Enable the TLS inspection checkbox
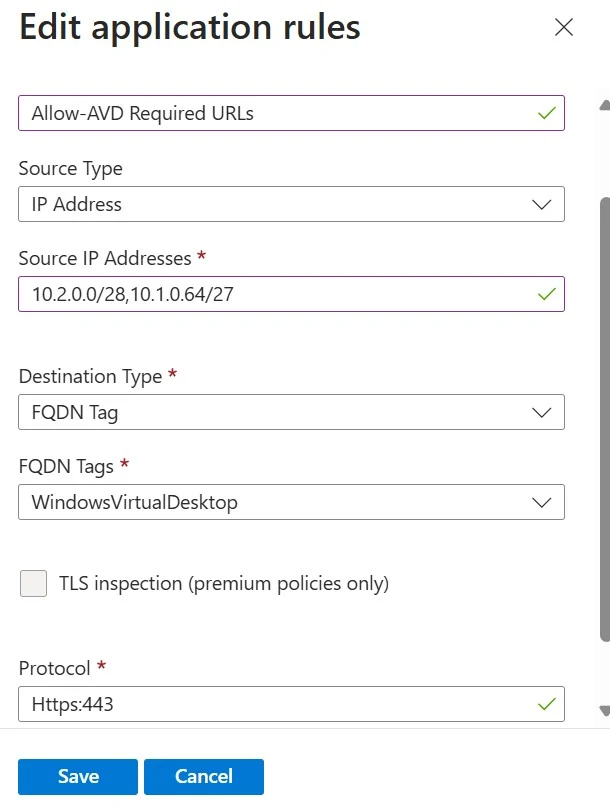The width and height of the screenshot is (610, 807). pyautogui.click(x=34, y=583)
